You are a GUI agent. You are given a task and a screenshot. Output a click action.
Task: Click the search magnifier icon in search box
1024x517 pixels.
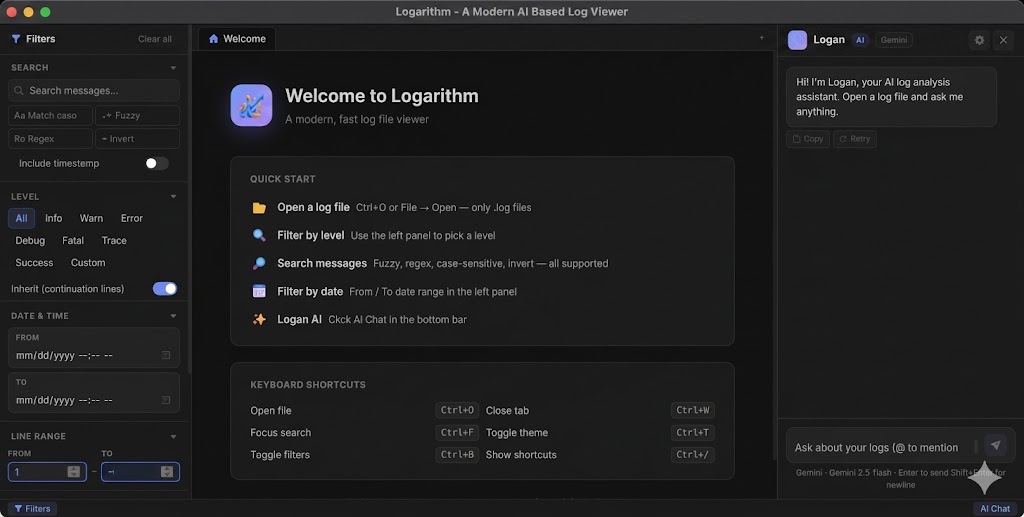coord(19,91)
